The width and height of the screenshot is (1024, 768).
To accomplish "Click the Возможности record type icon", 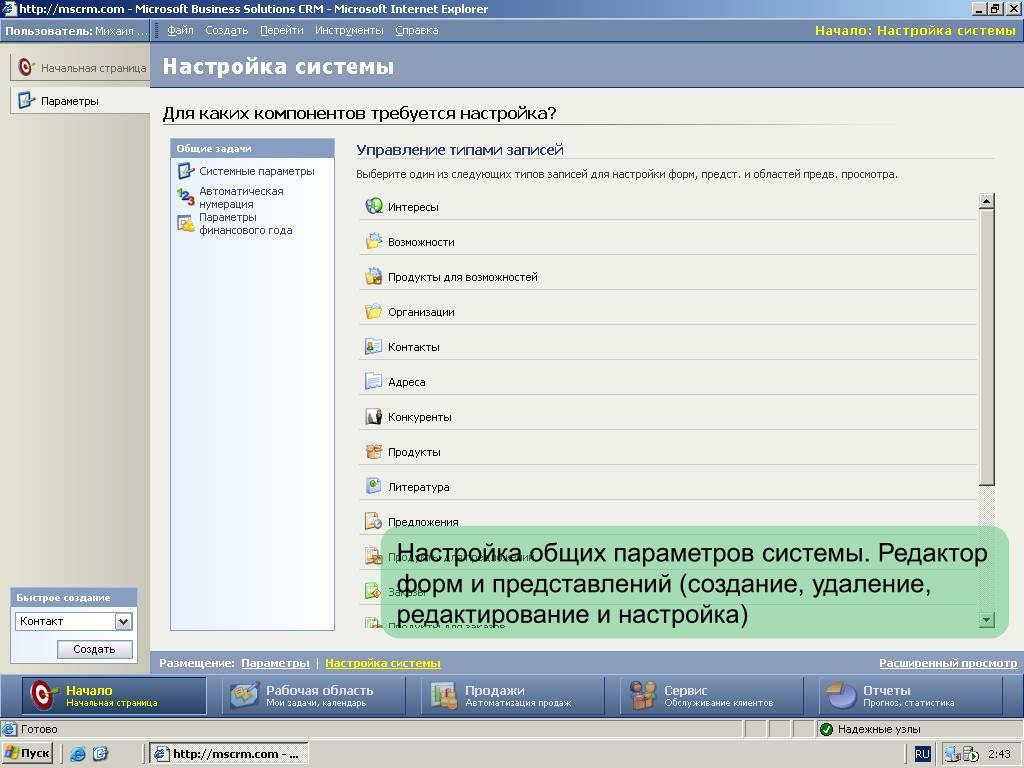I will [374, 242].
